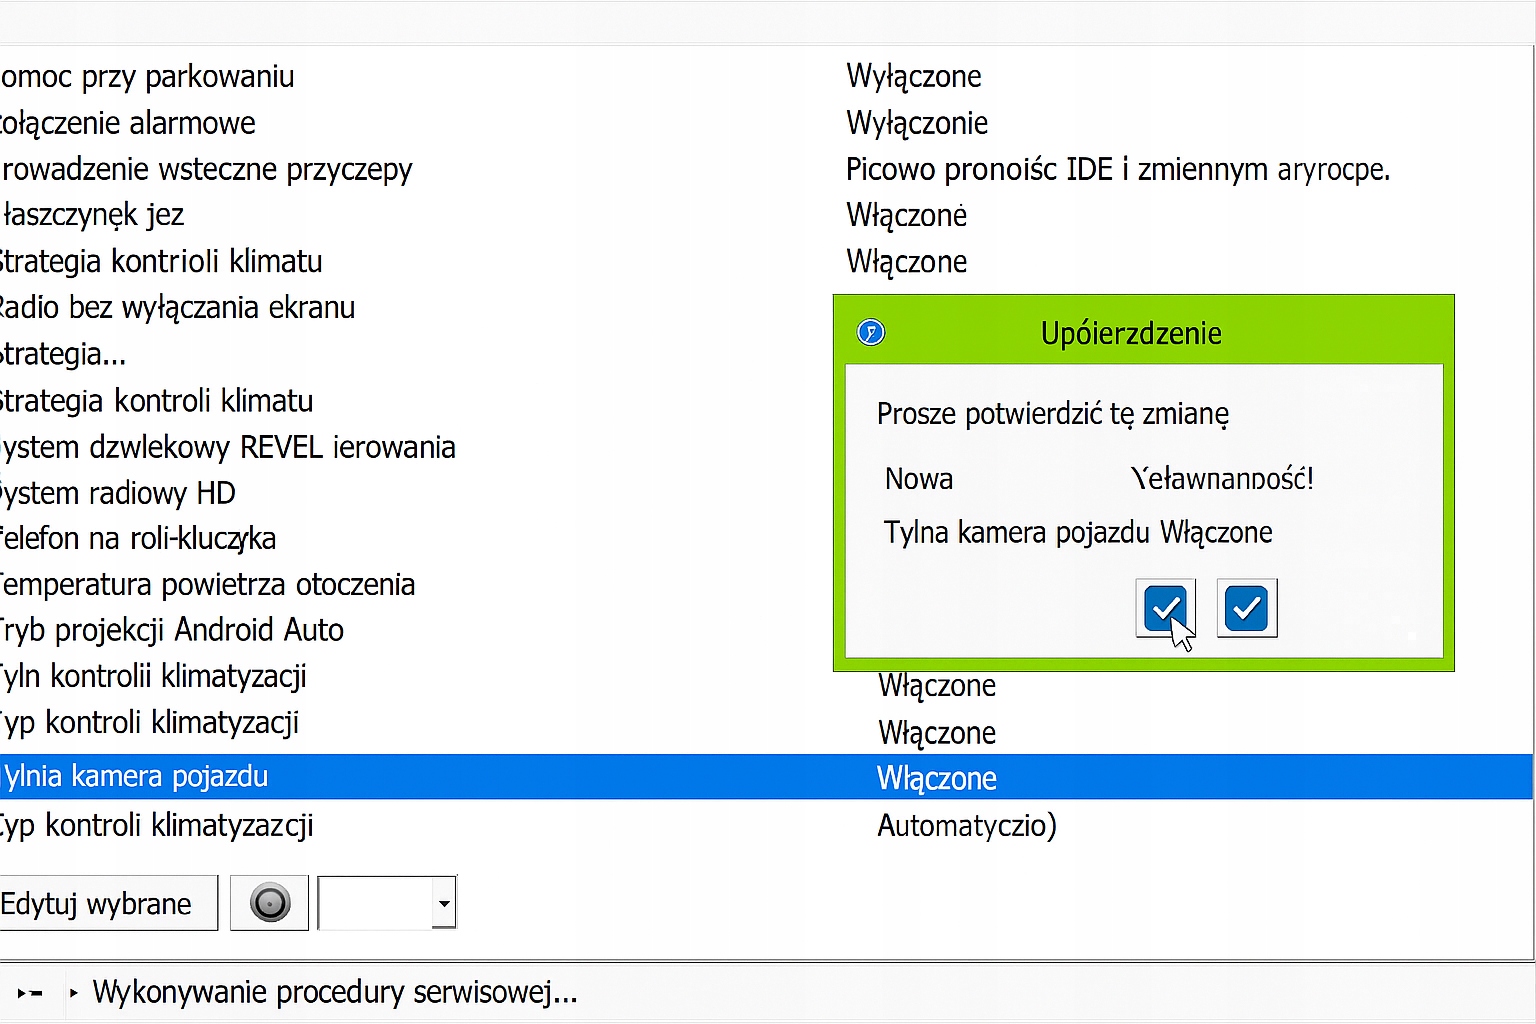Click Wykonywanie procedury serwisowej status text
The height and width of the screenshot is (1024, 1536).
point(335,993)
